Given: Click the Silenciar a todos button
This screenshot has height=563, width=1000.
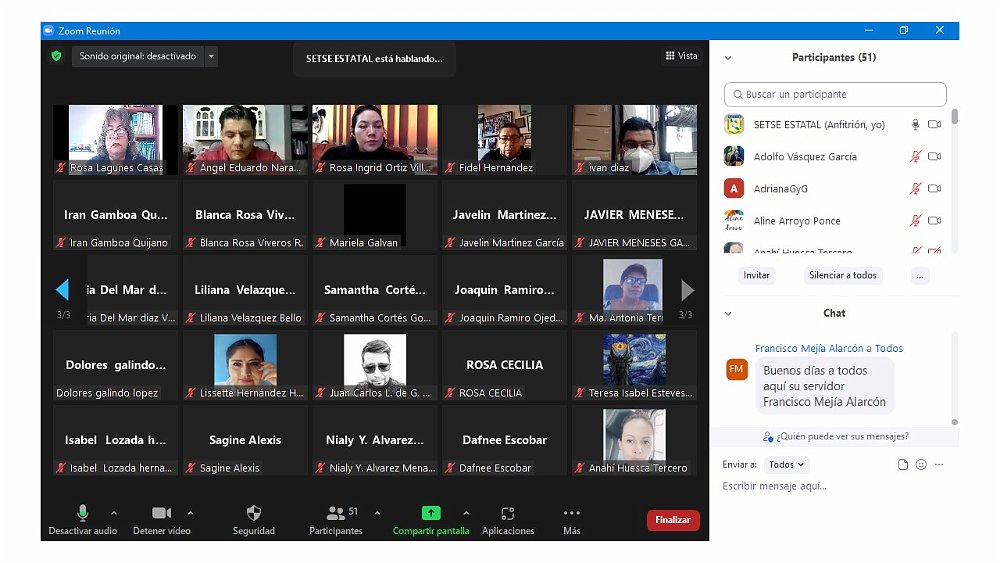Looking at the screenshot, I should [842, 275].
